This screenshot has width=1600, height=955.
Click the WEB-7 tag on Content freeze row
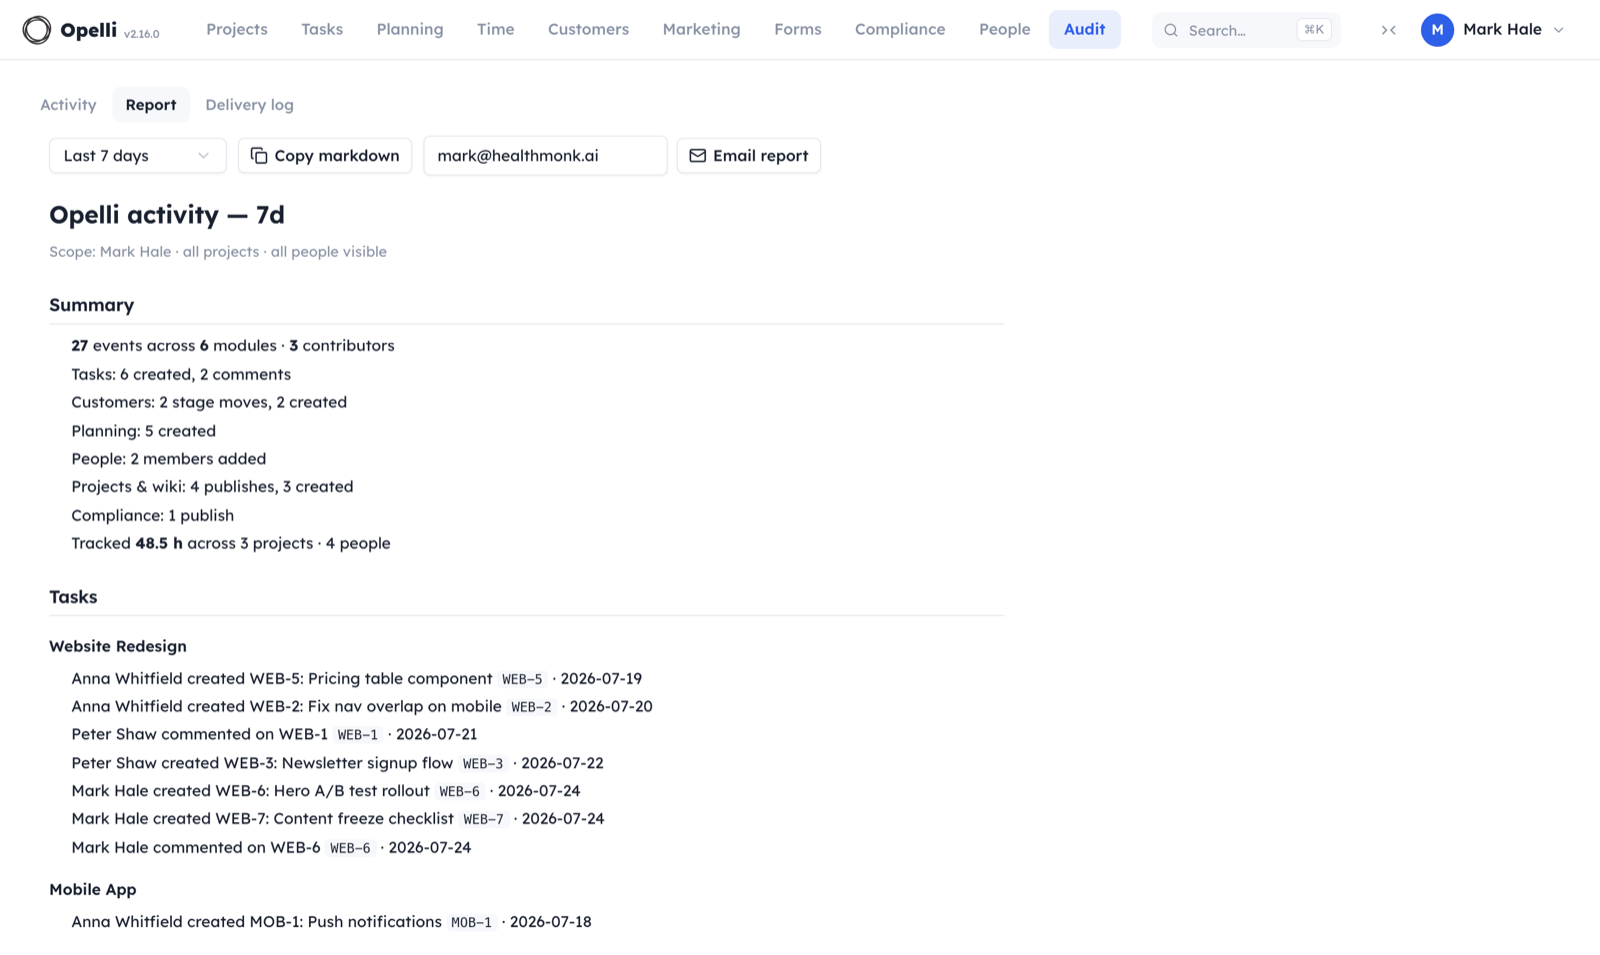pos(484,820)
